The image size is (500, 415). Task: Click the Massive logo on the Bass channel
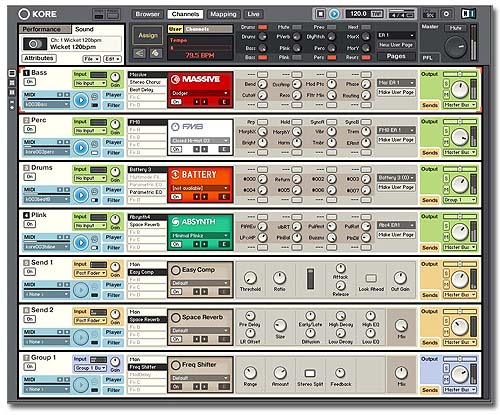(x=195, y=79)
